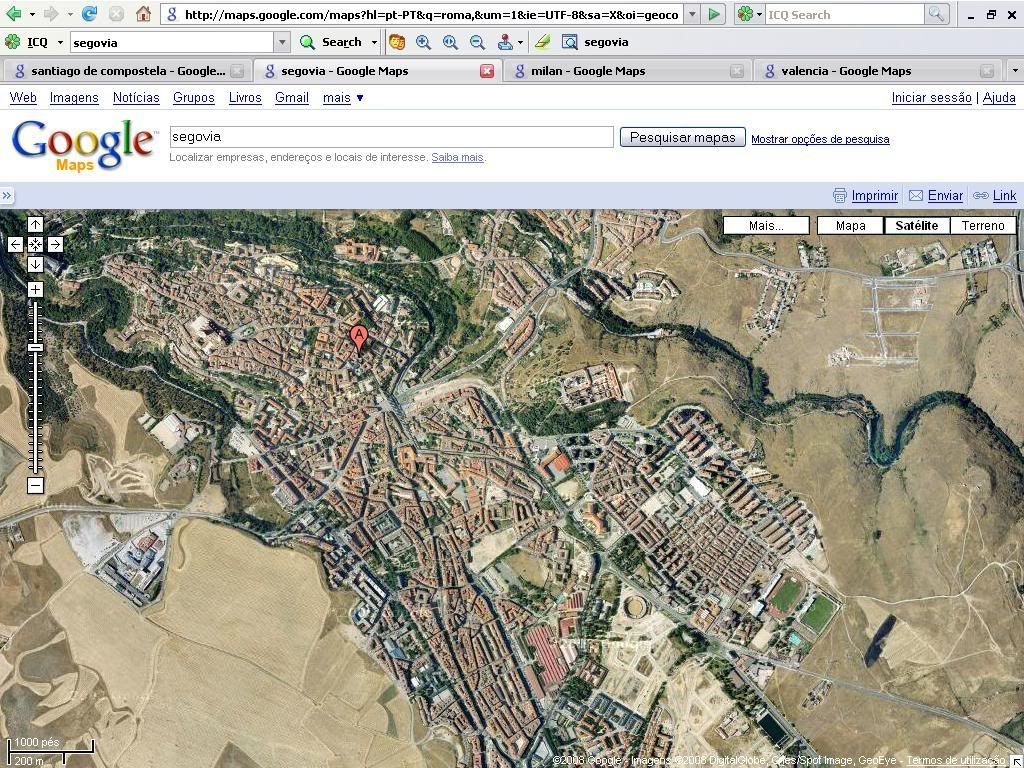Click the 'Pesquisar mapas' button
The height and width of the screenshot is (768, 1024).
point(682,138)
